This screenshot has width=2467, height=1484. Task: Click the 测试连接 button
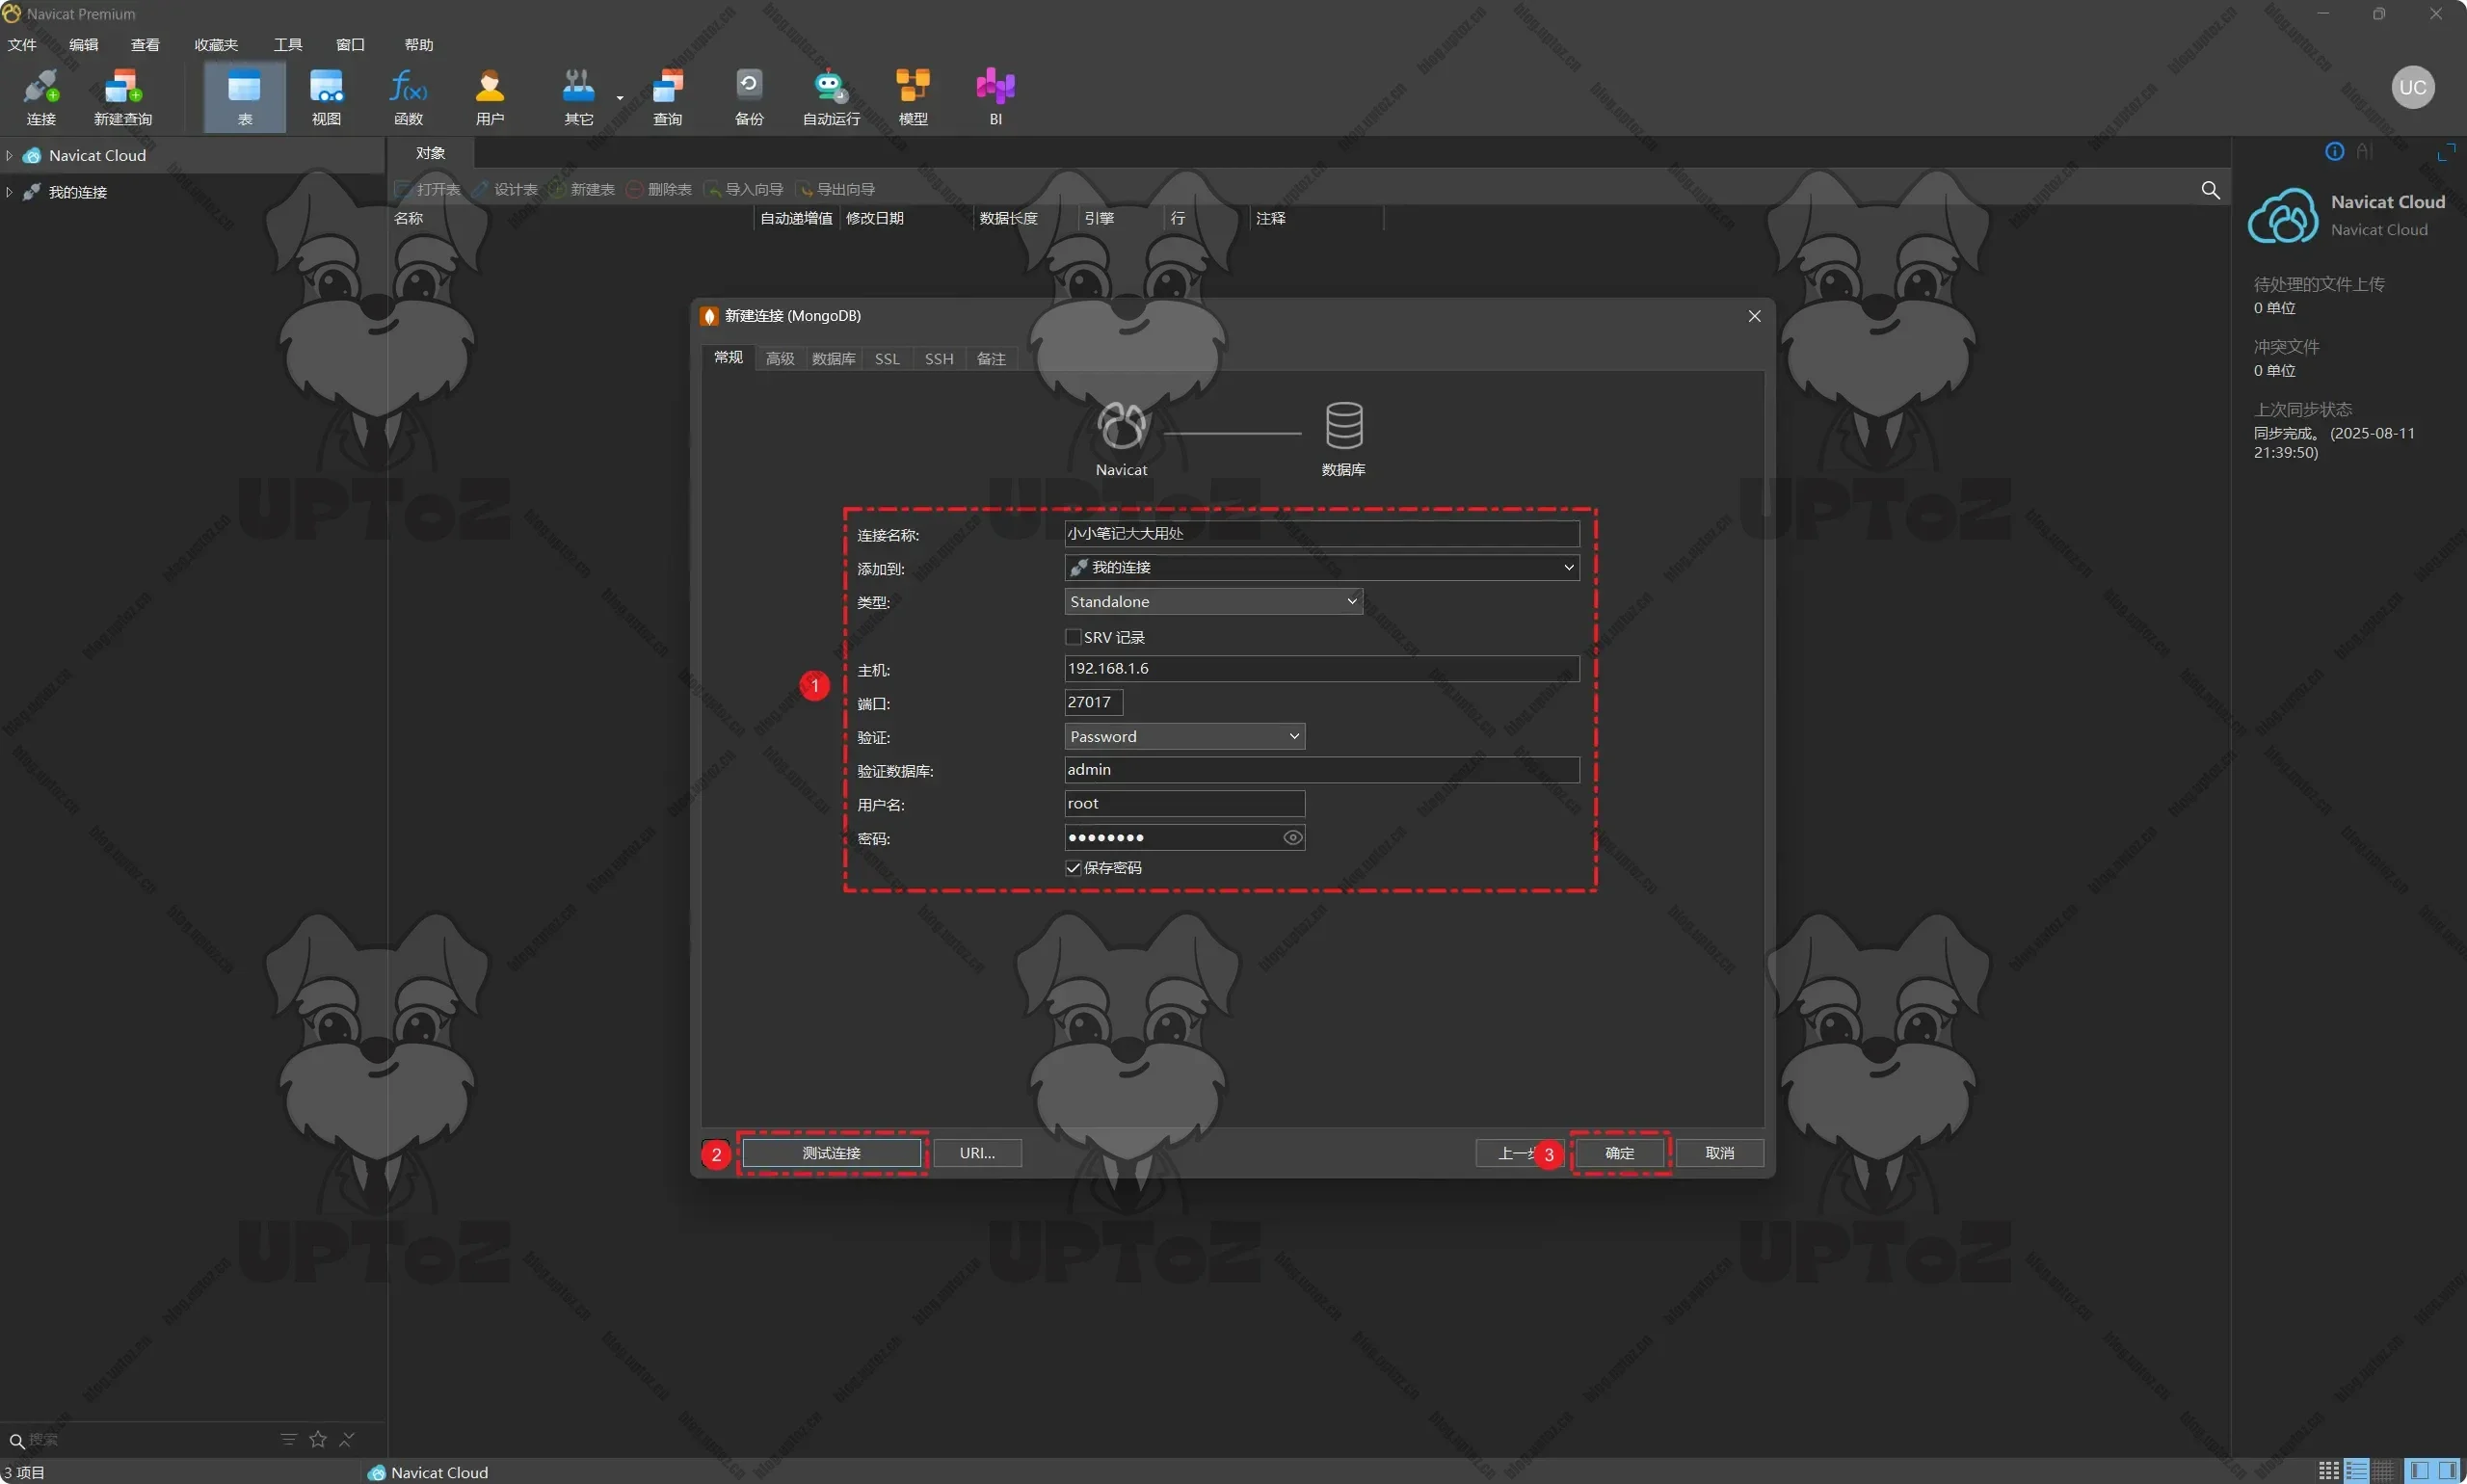[x=831, y=1153]
